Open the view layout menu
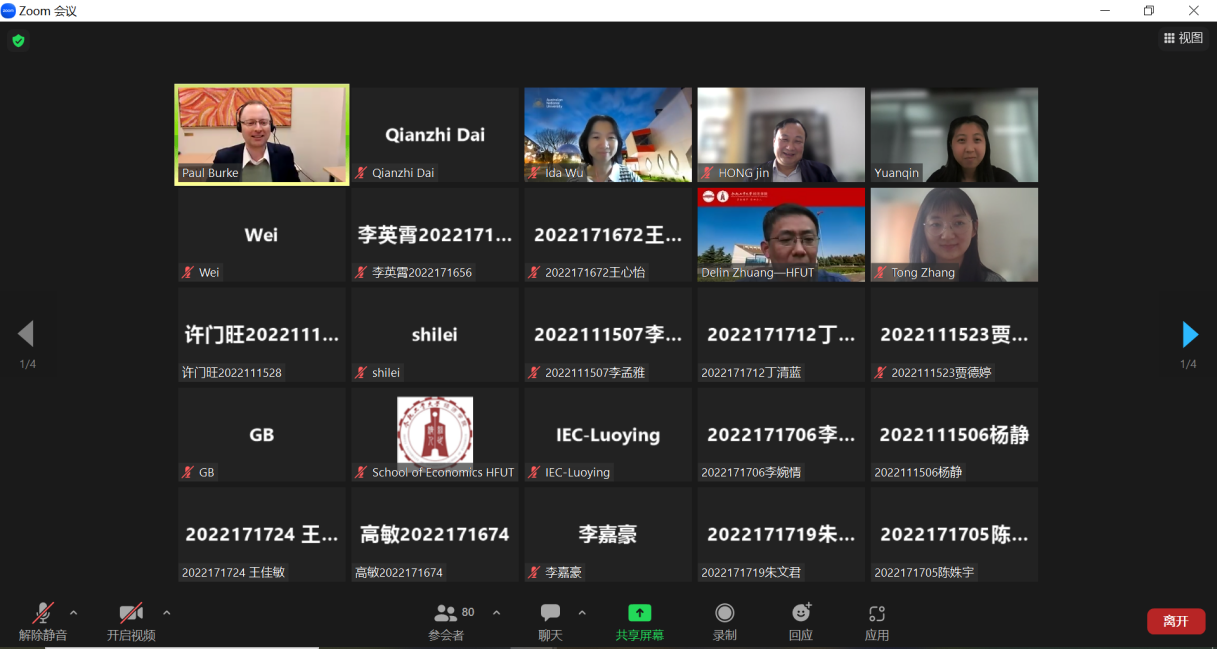 pos(1183,38)
